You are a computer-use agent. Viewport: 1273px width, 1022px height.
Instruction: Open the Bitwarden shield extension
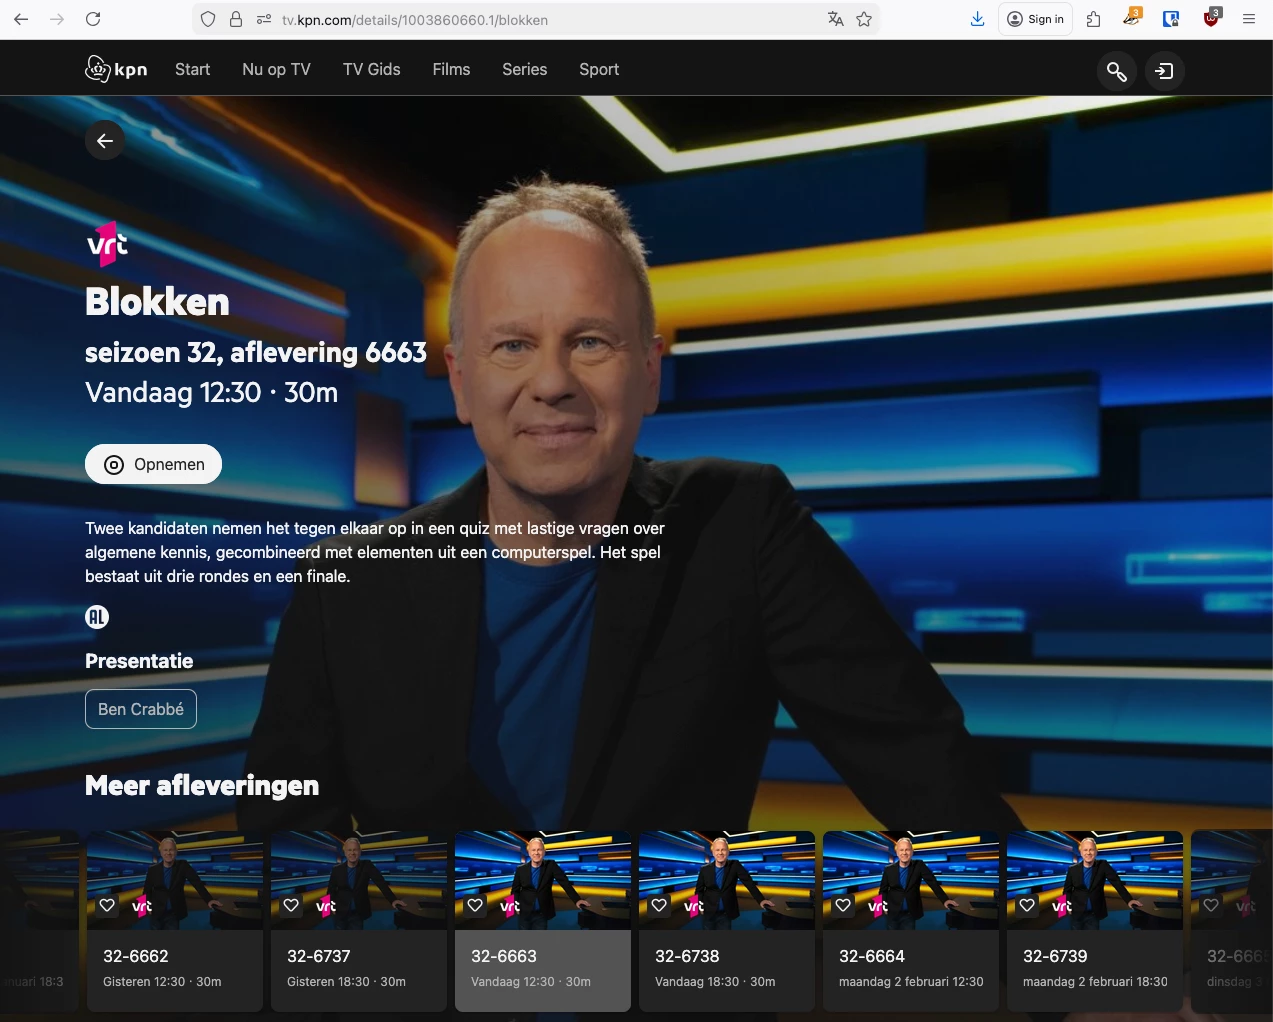click(x=1171, y=19)
